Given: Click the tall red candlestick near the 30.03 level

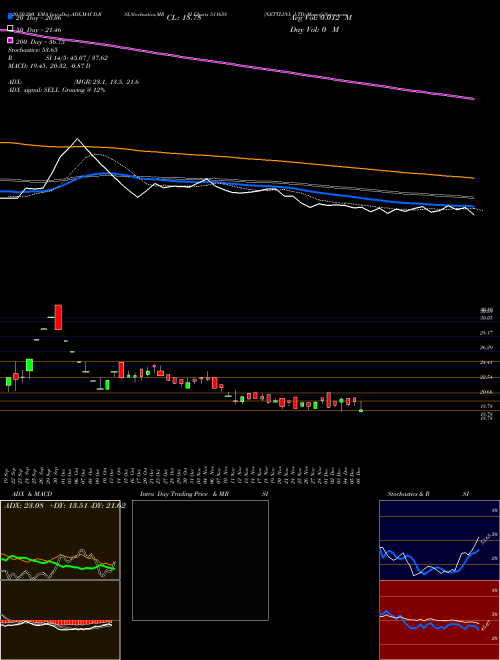Looking at the screenshot, I should [x=58, y=317].
